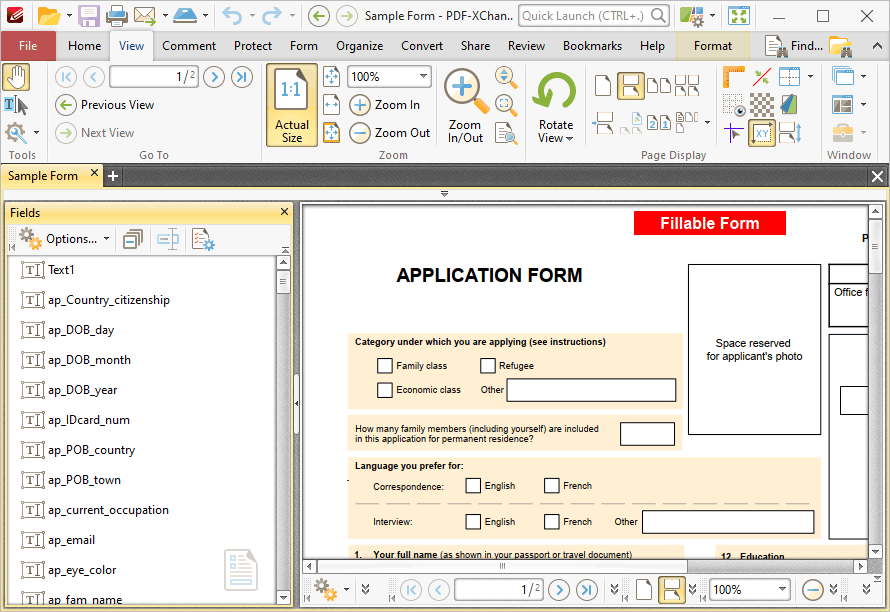Check Correspondence English checkbox
The width and height of the screenshot is (890, 612).
(473, 485)
